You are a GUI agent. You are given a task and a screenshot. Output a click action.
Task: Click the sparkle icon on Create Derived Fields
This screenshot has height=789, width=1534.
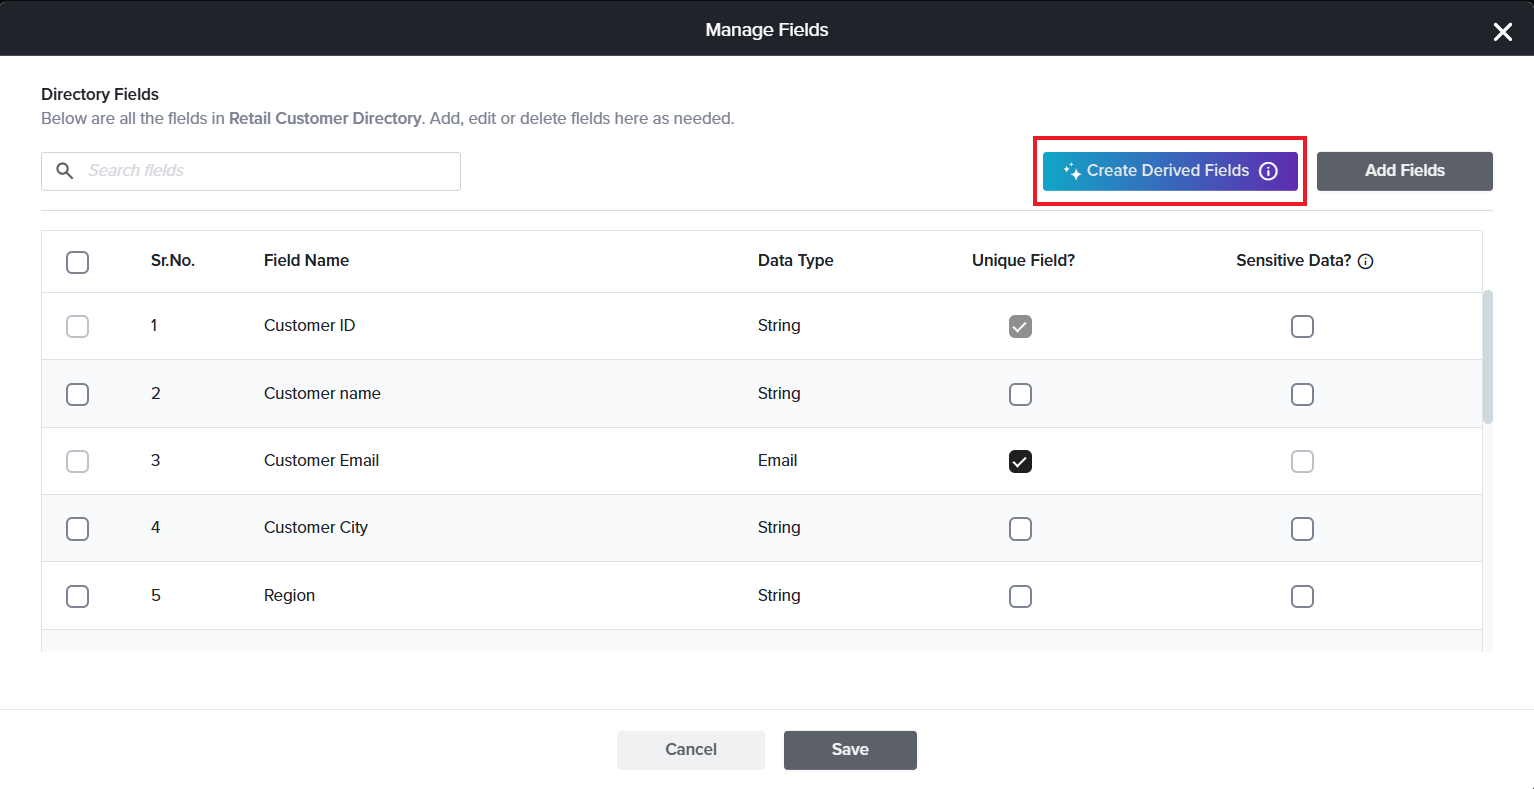pos(1072,171)
